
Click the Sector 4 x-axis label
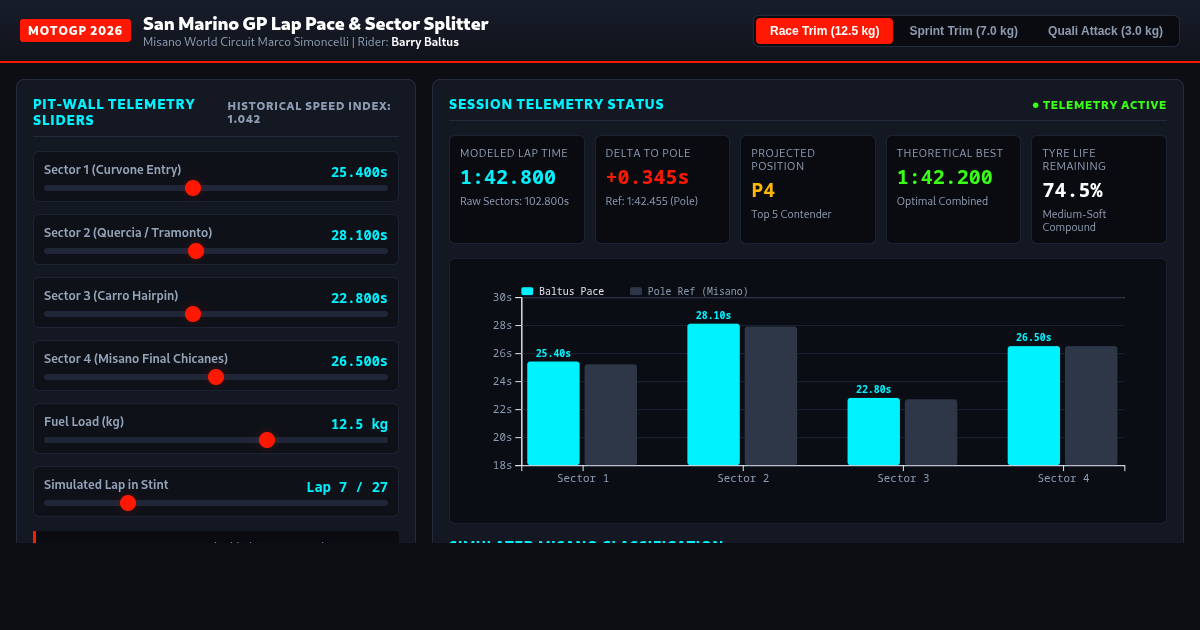pos(1063,478)
